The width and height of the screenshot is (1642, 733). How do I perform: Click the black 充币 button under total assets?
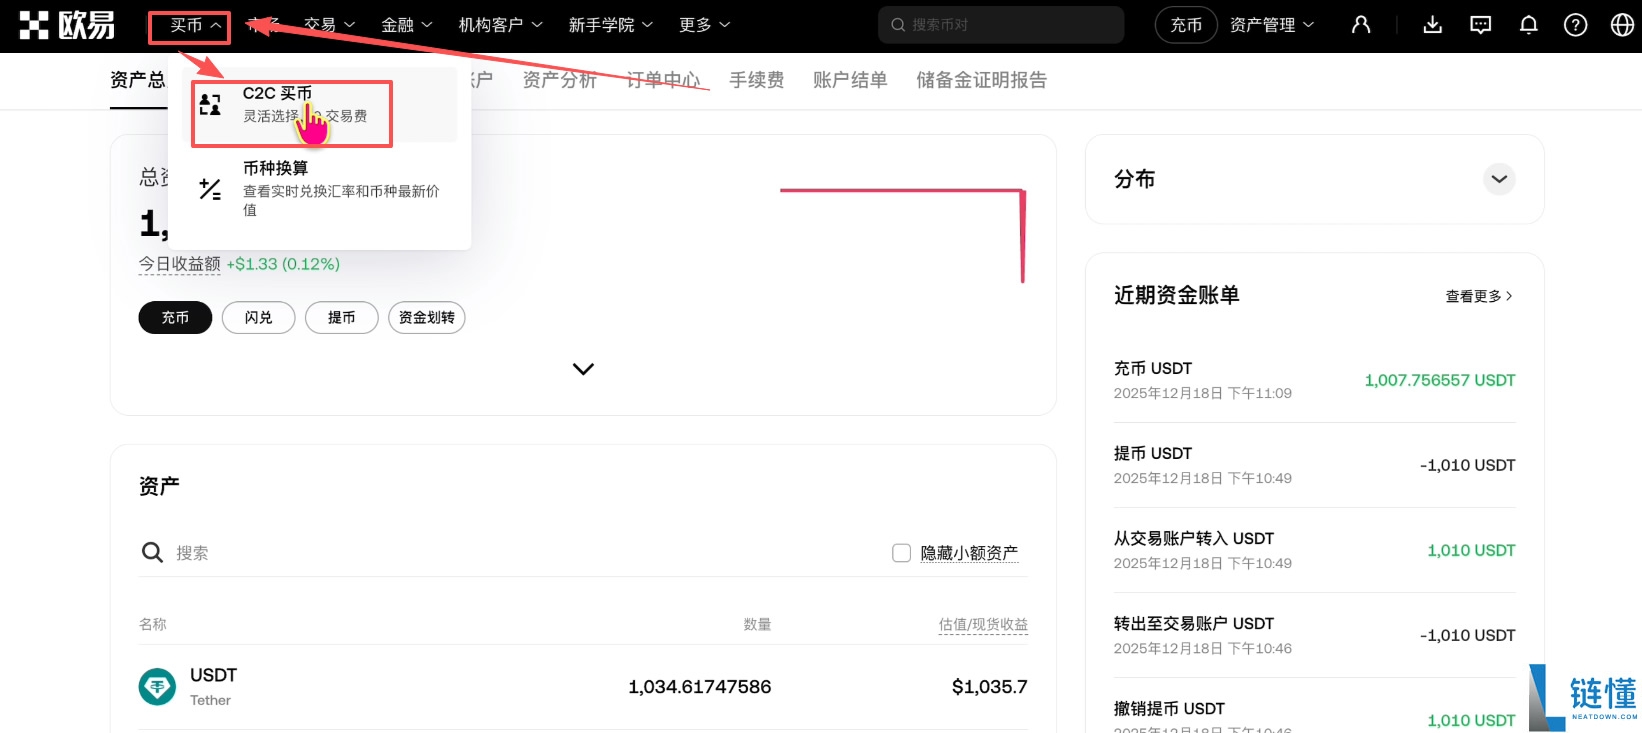175,317
